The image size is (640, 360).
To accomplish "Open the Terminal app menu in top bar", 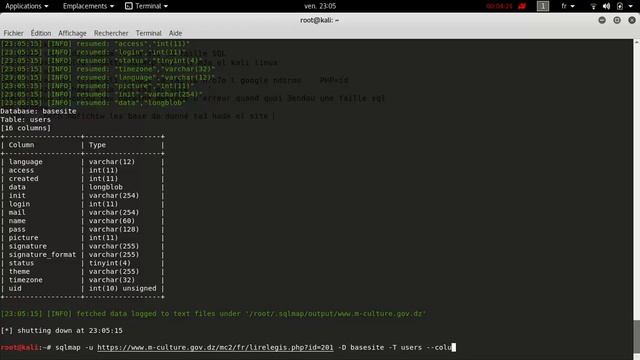I will click(x=147, y=6).
